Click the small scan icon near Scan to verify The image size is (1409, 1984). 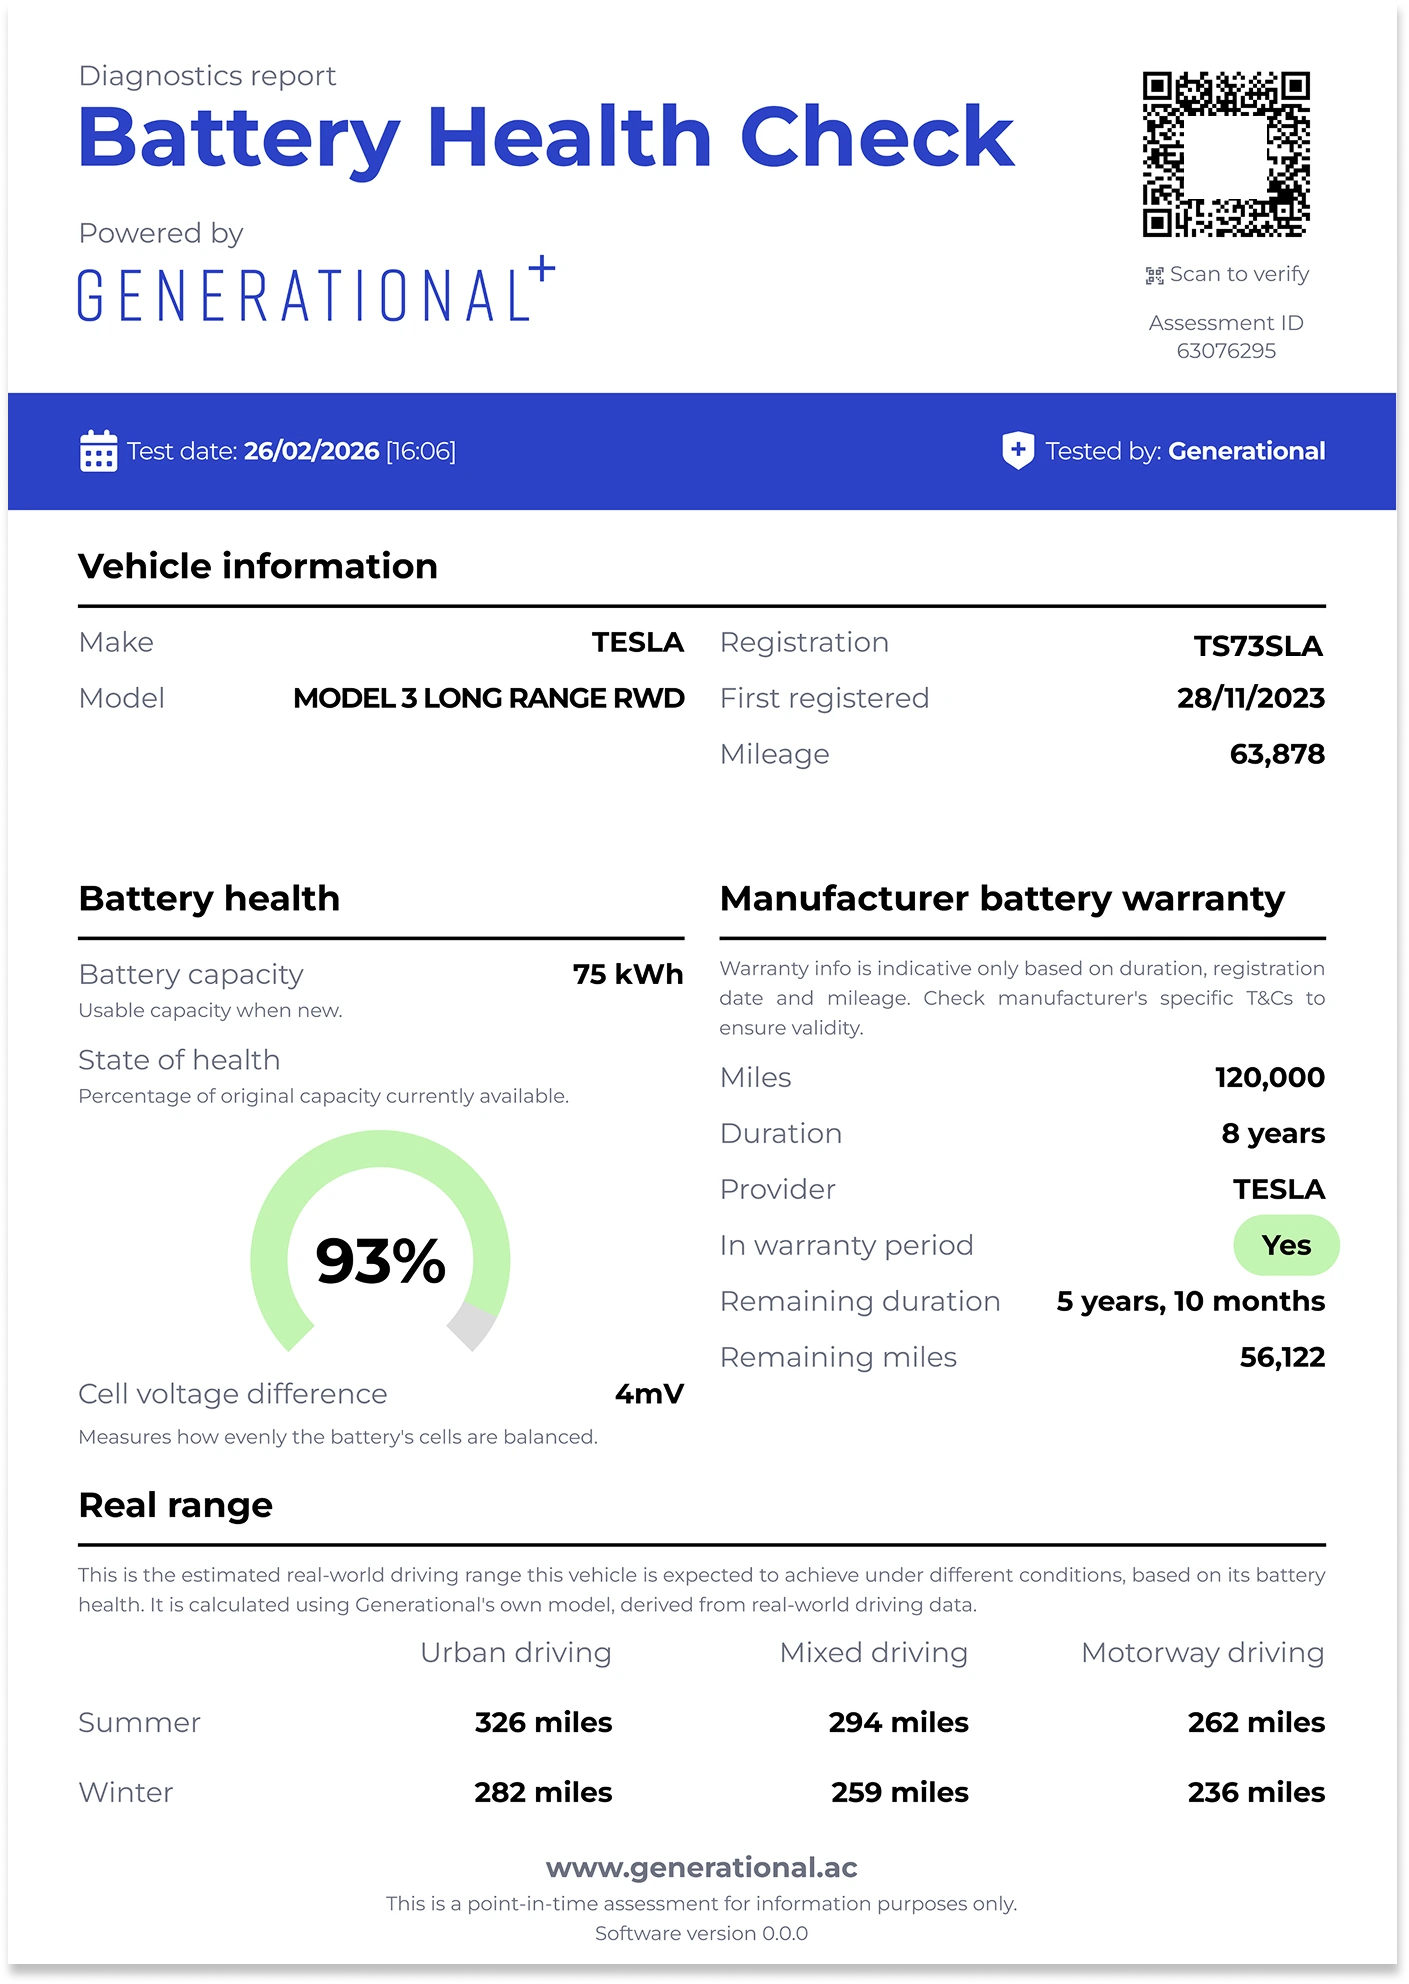coord(1154,275)
